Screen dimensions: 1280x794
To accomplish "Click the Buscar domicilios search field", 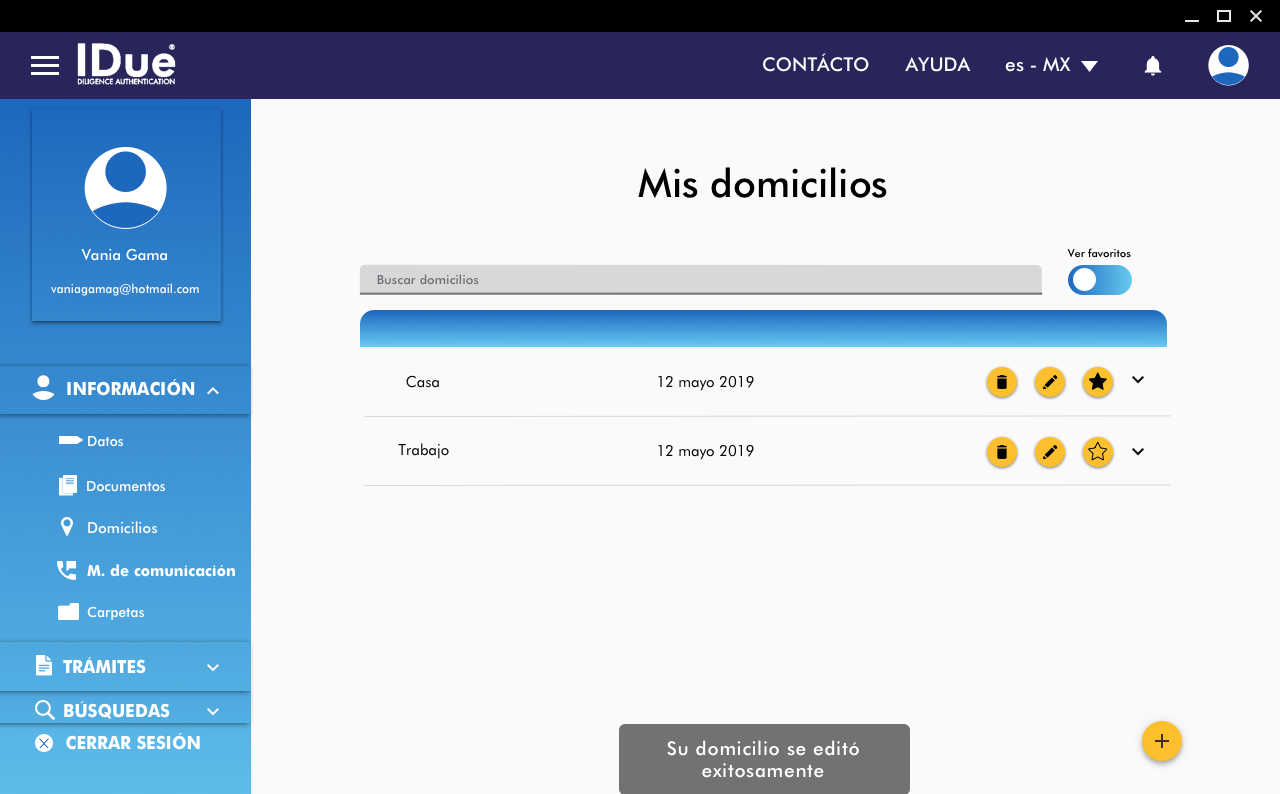I will point(700,280).
